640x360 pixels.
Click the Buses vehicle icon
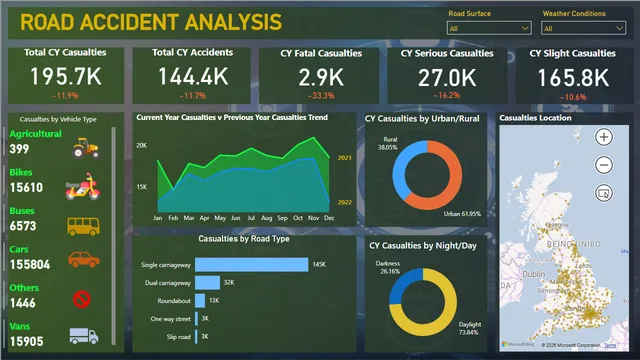point(83,226)
